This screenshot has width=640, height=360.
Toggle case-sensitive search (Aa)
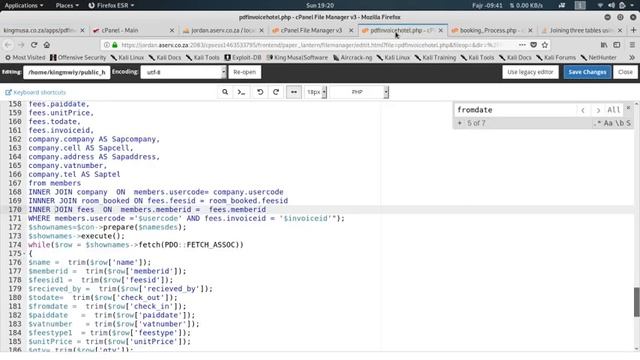click(x=608, y=123)
